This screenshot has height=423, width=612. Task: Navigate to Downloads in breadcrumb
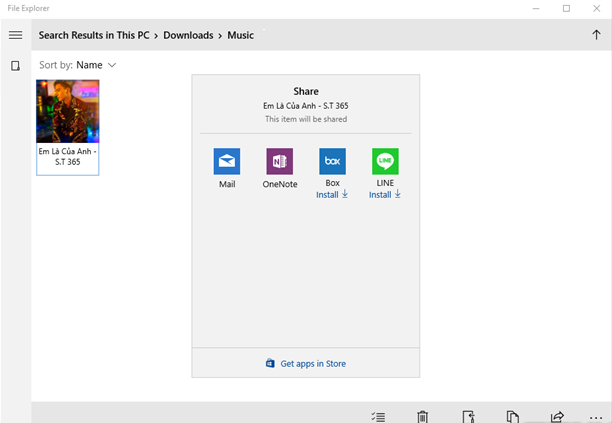pos(188,35)
